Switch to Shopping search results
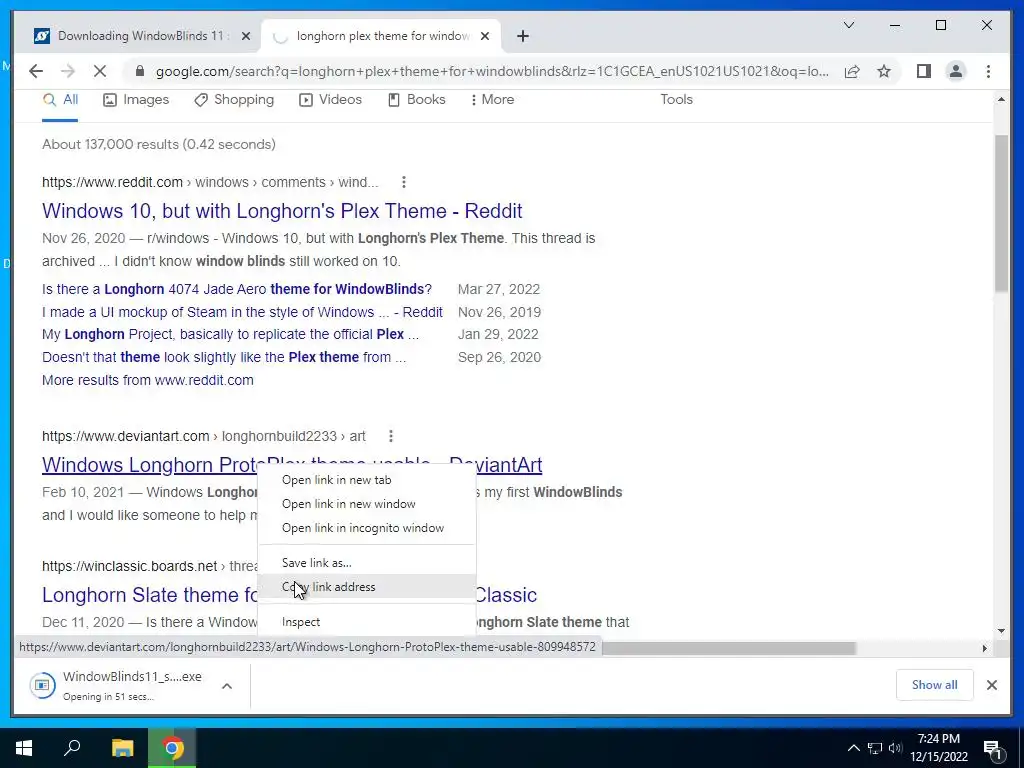Screen dimensions: 1024x768 click(x=234, y=100)
